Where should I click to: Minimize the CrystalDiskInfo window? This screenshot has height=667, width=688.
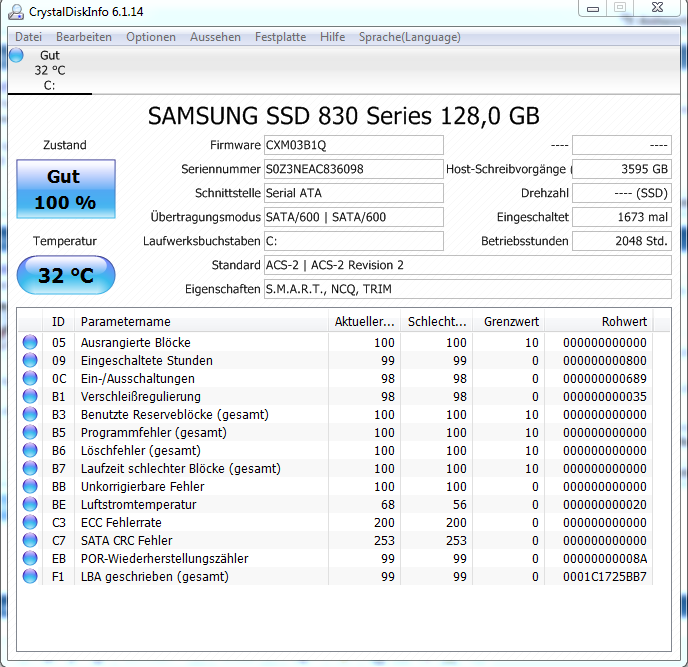(x=593, y=8)
